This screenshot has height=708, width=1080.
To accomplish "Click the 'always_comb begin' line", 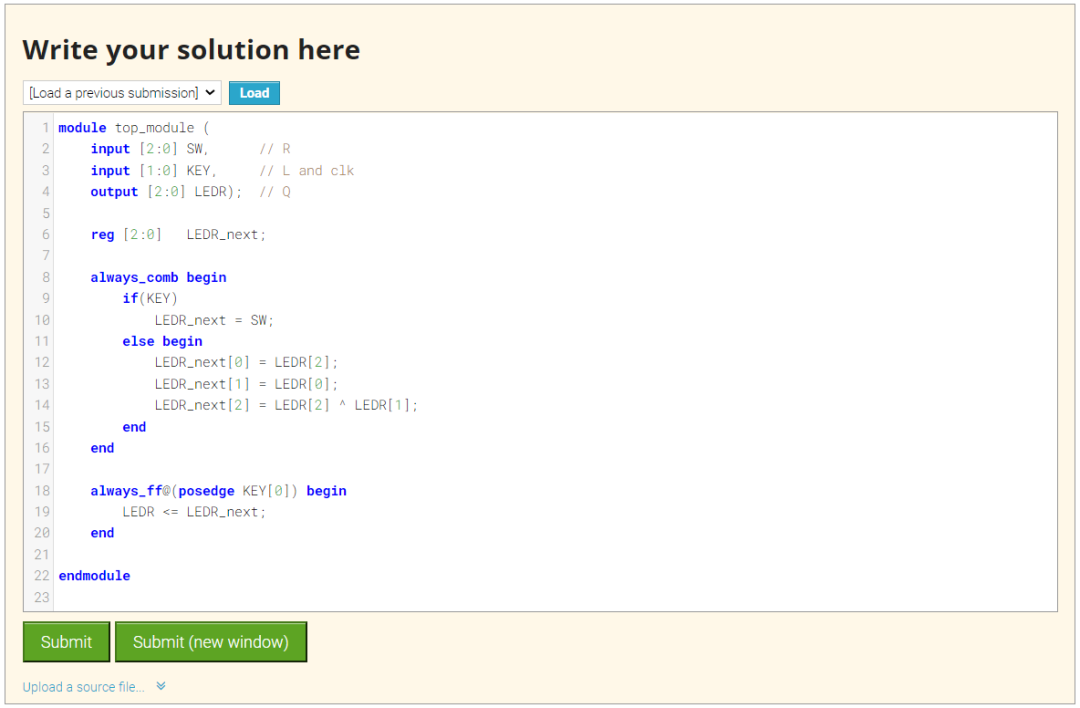I will (x=158, y=277).
